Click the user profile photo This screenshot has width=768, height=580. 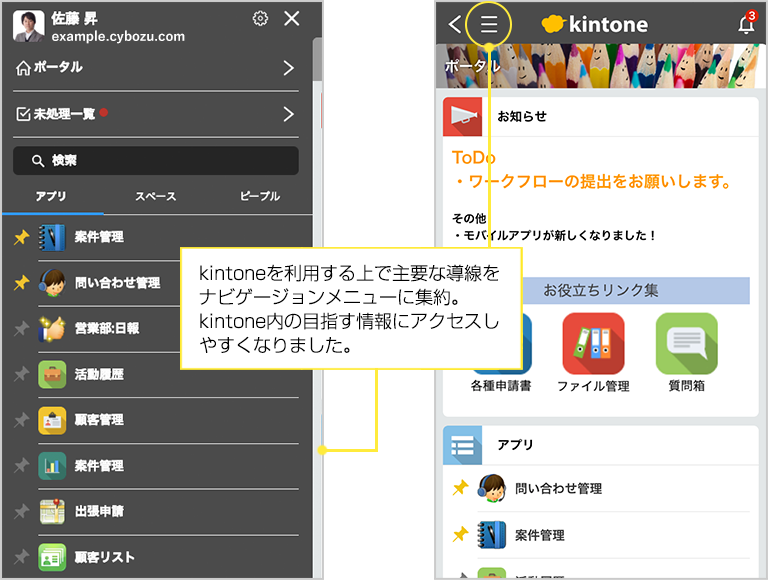pyautogui.click(x=28, y=26)
